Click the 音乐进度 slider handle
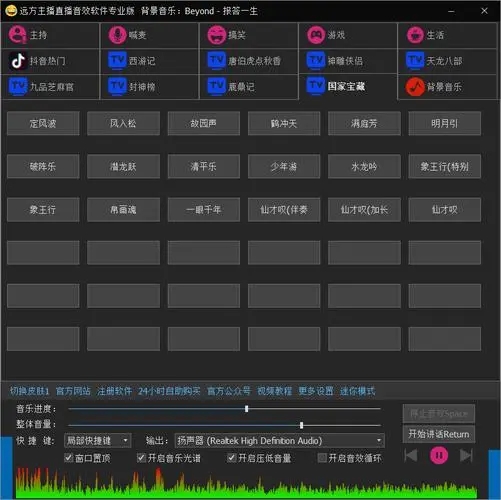The height and width of the screenshot is (500, 501). click(246, 409)
